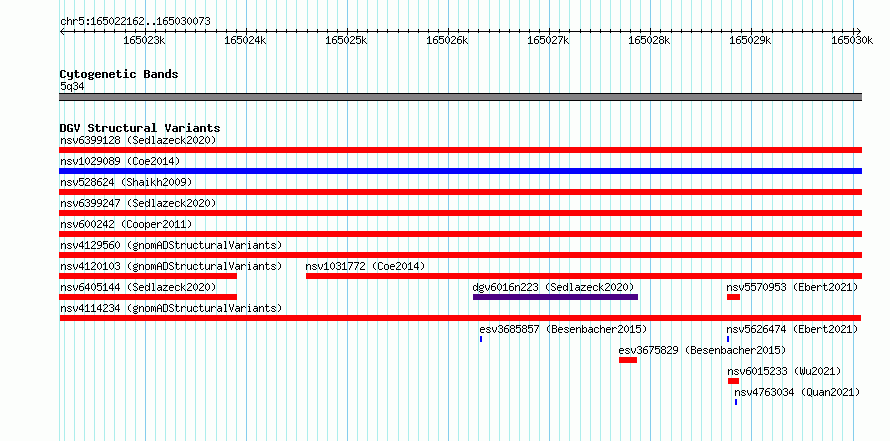The width and height of the screenshot is (890, 441).
Task: Select the tiny blue esv3685857 marker
Action: [x=481, y=339]
